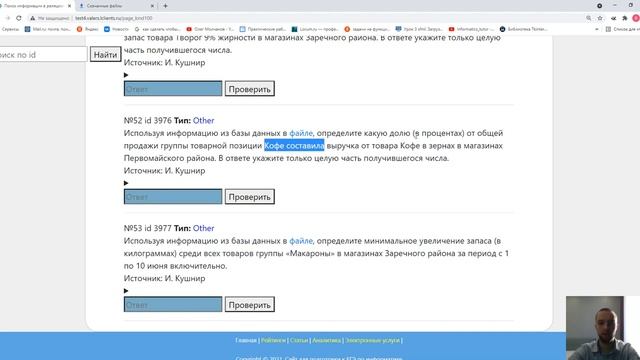Viewport: 640px width, 360px height.
Task: Click the Chrome media control icon near window buttons
Action: [x=599, y=6]
